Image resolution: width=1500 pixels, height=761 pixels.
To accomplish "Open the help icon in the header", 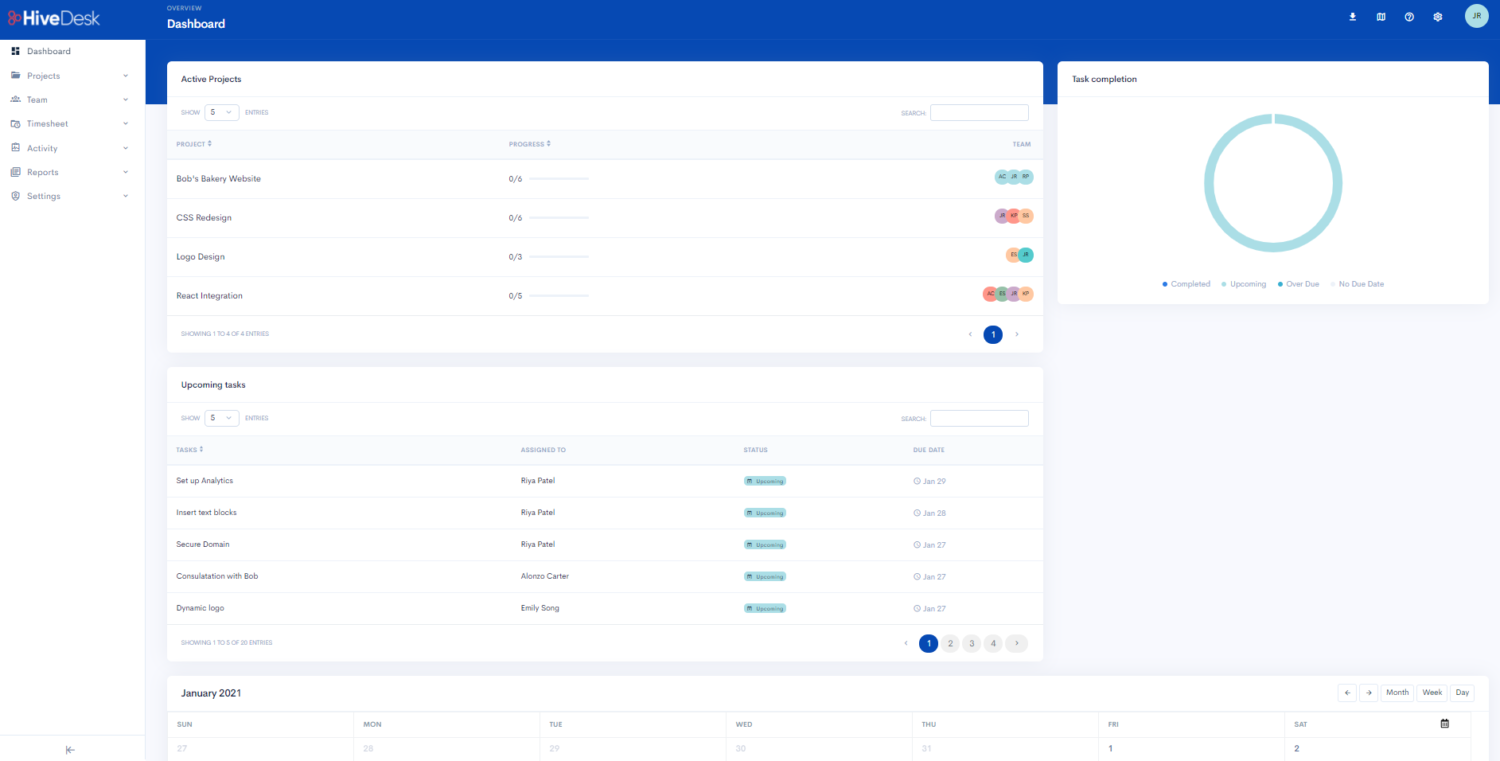I will click(x=1409, y=16).
